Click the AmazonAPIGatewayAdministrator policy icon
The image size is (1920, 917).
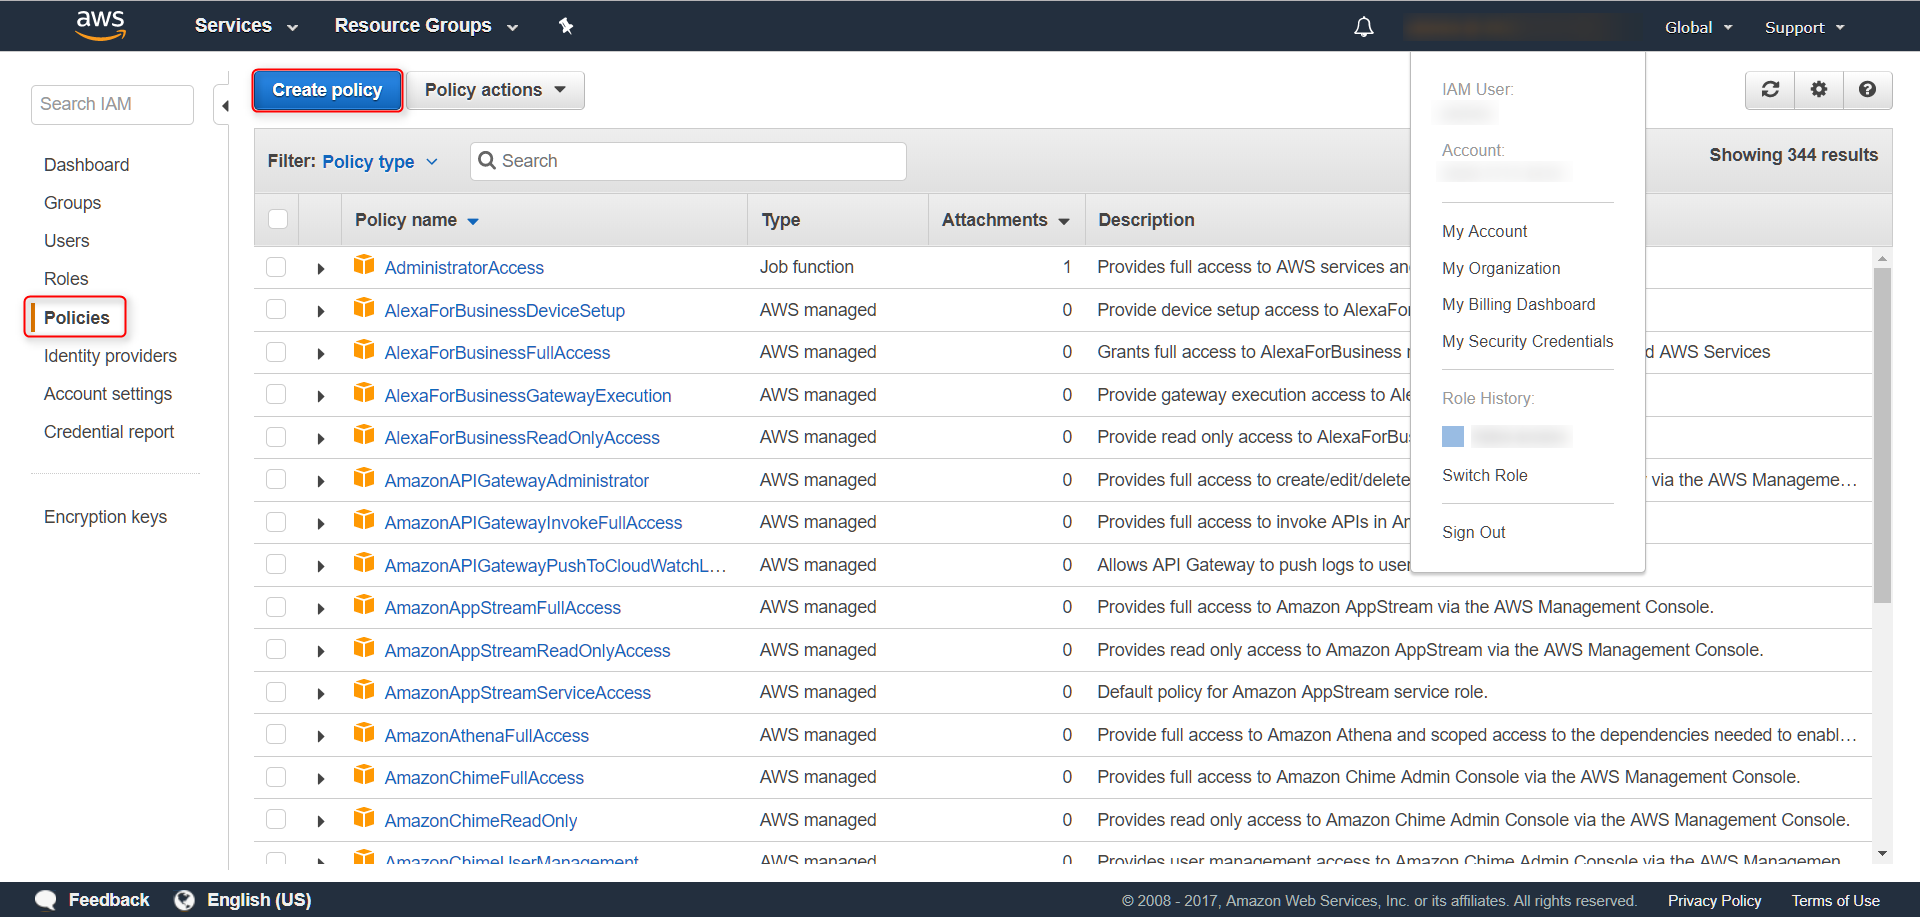(364, 478)
